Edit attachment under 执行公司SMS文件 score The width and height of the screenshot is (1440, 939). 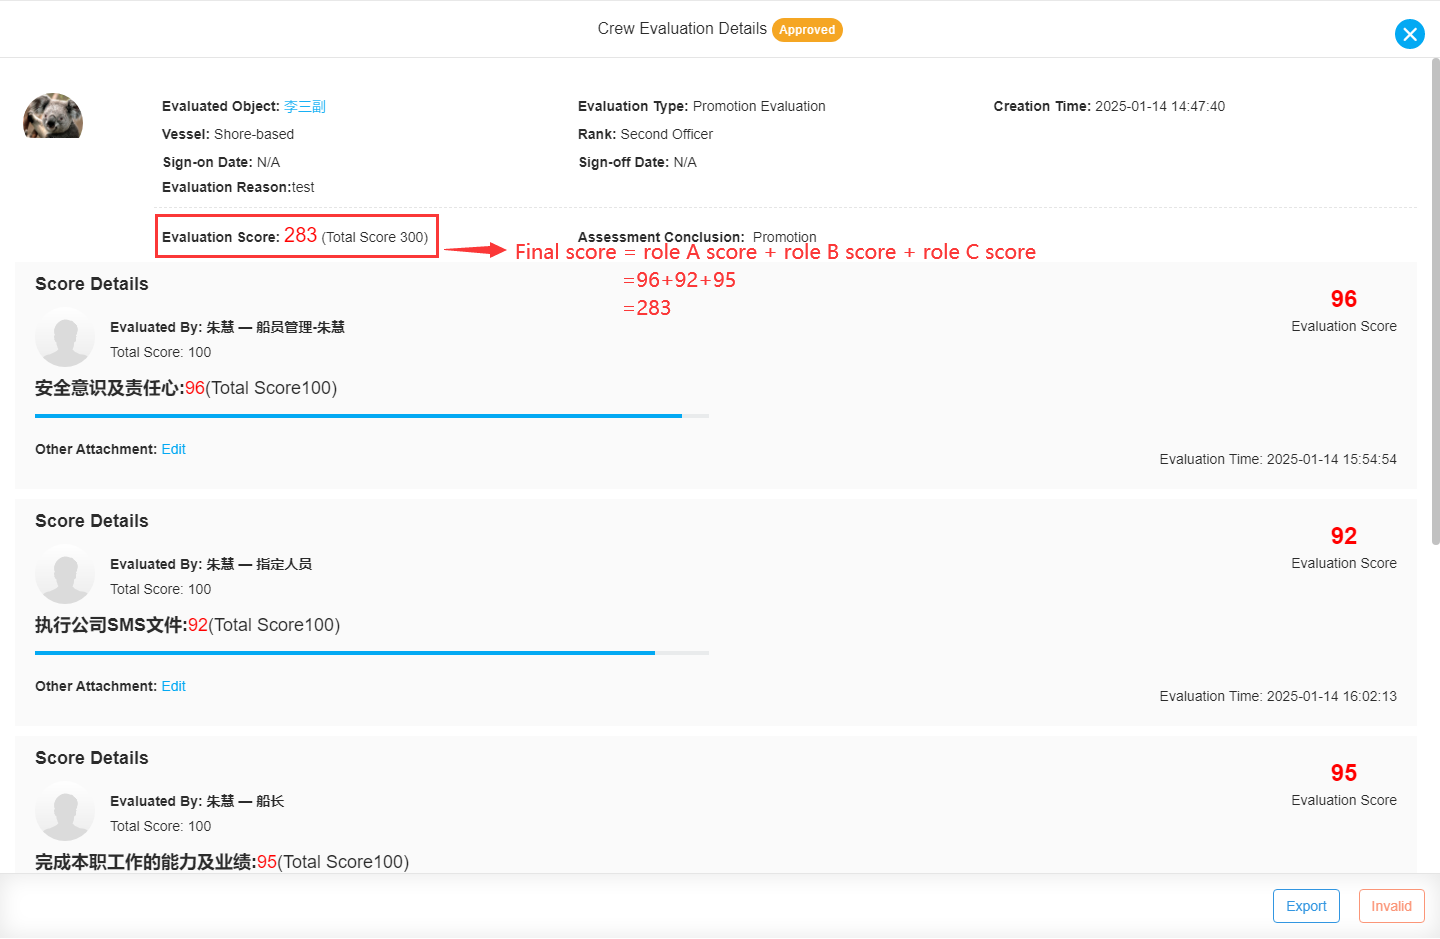tap(174, 686)
